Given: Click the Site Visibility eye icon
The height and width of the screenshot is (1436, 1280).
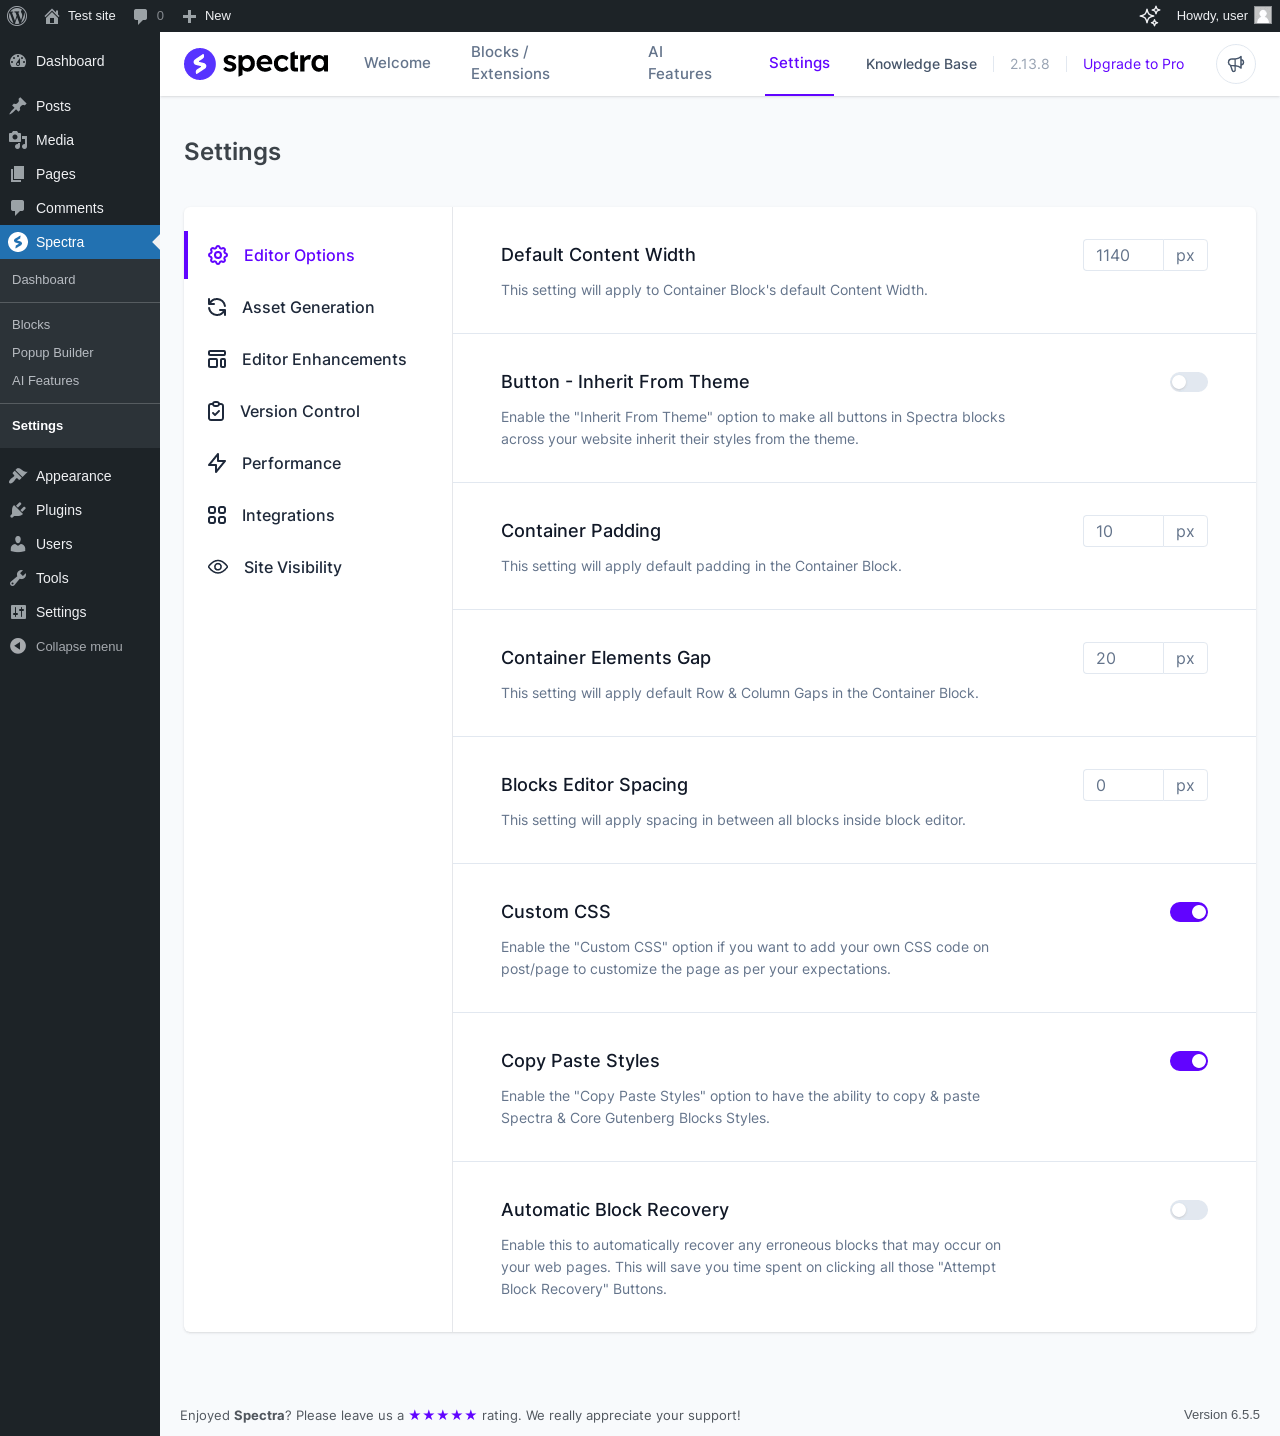Looking at the screenshot, I should 218,567.
